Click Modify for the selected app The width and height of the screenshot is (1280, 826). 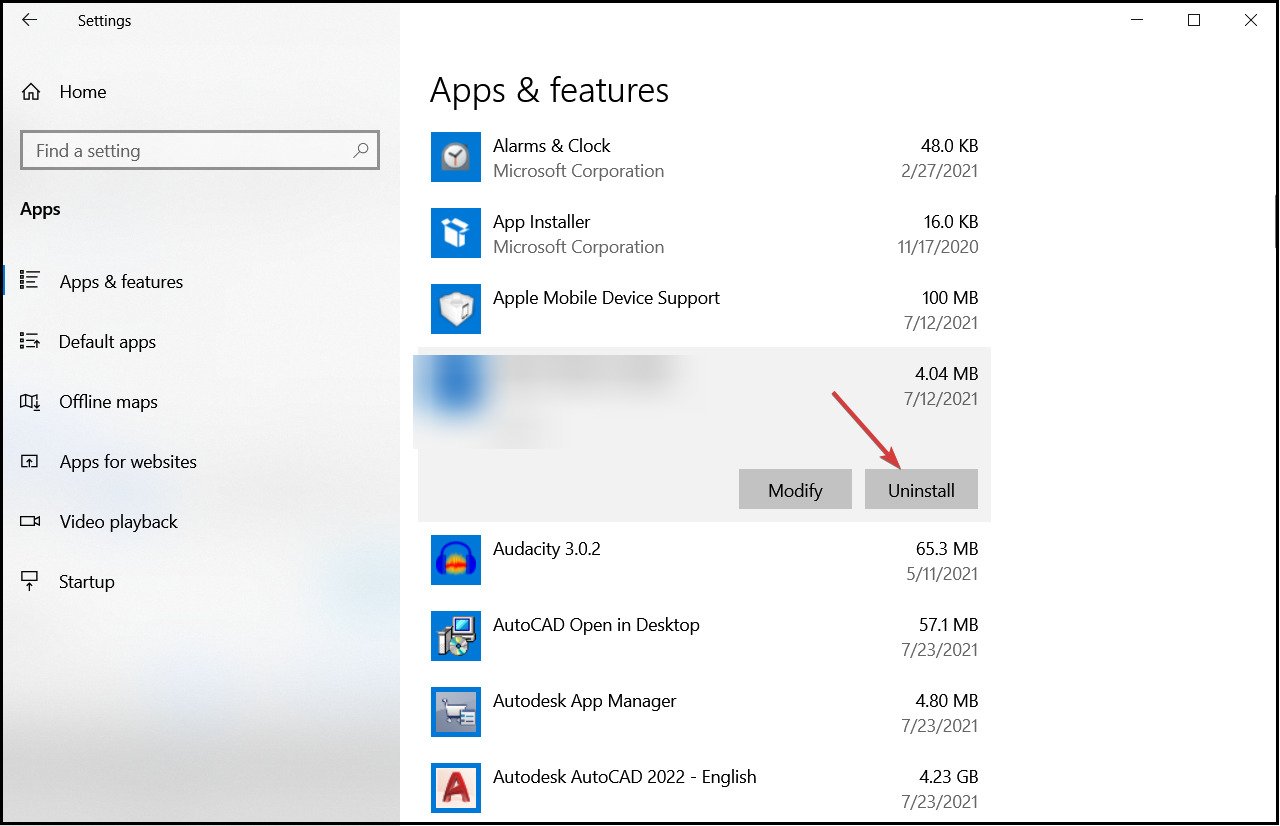click(x=795, y=490)
